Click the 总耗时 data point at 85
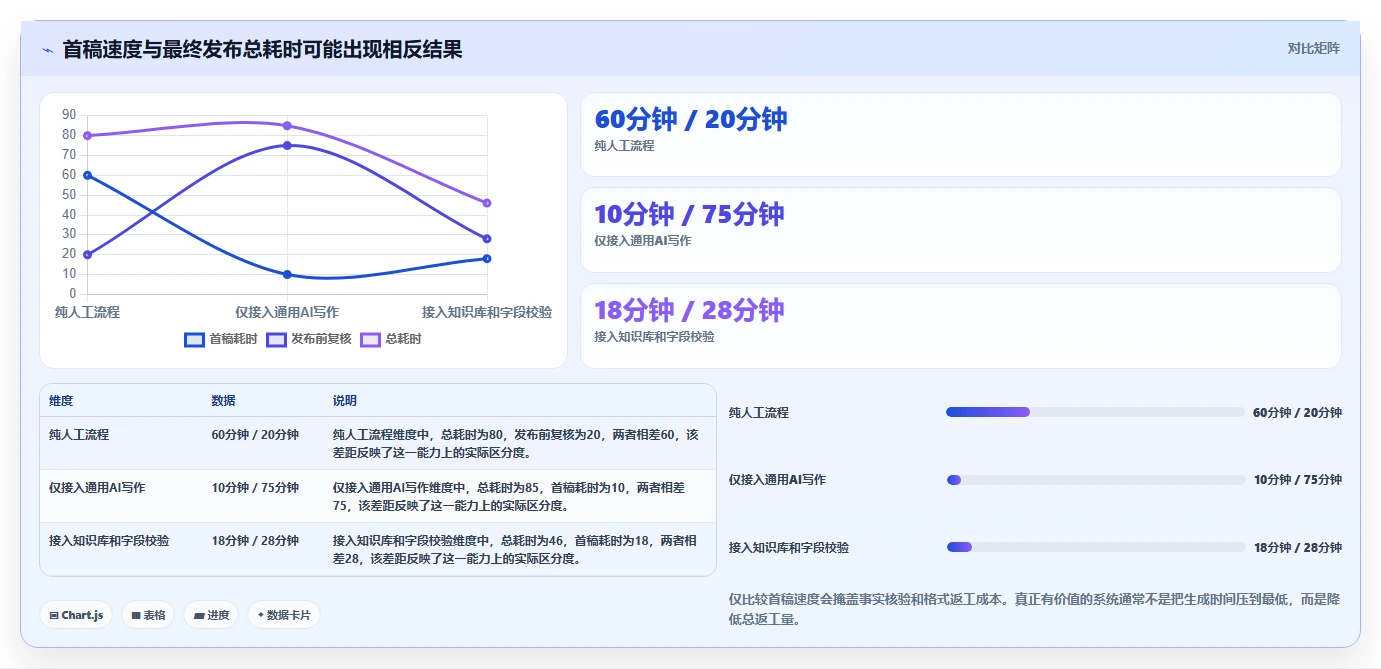This screenshot has height=669, width=1381. pos(287,125)
